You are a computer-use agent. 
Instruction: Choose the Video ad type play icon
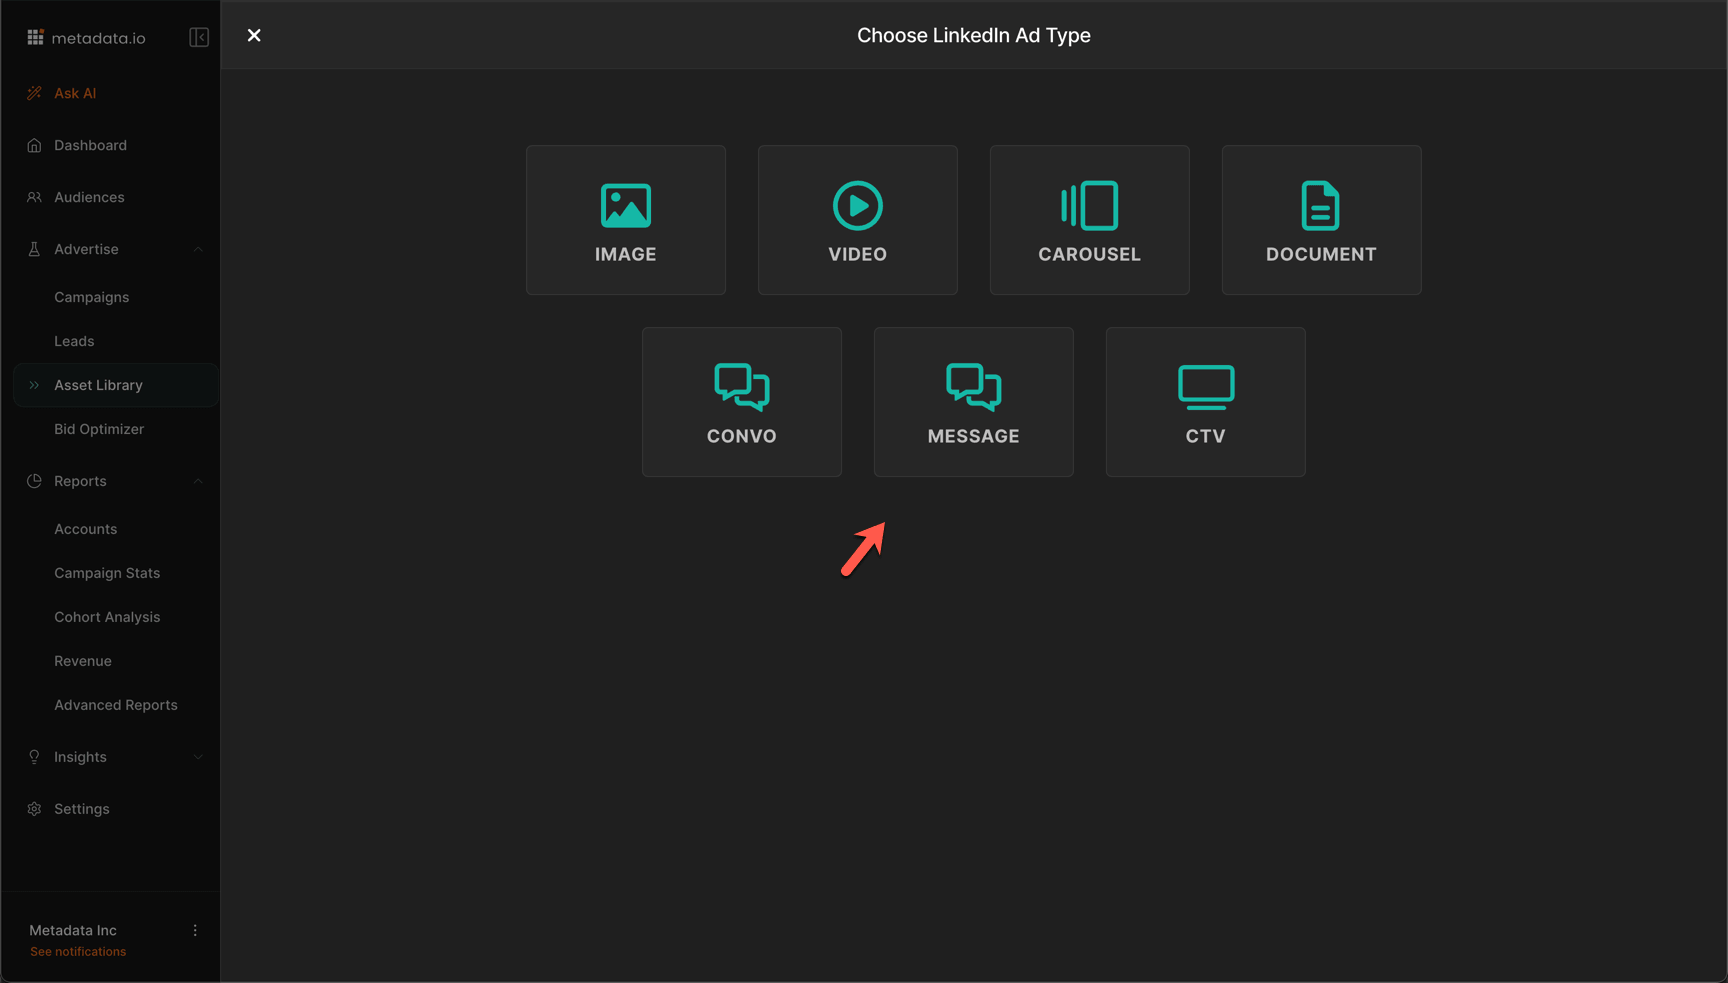857,206
